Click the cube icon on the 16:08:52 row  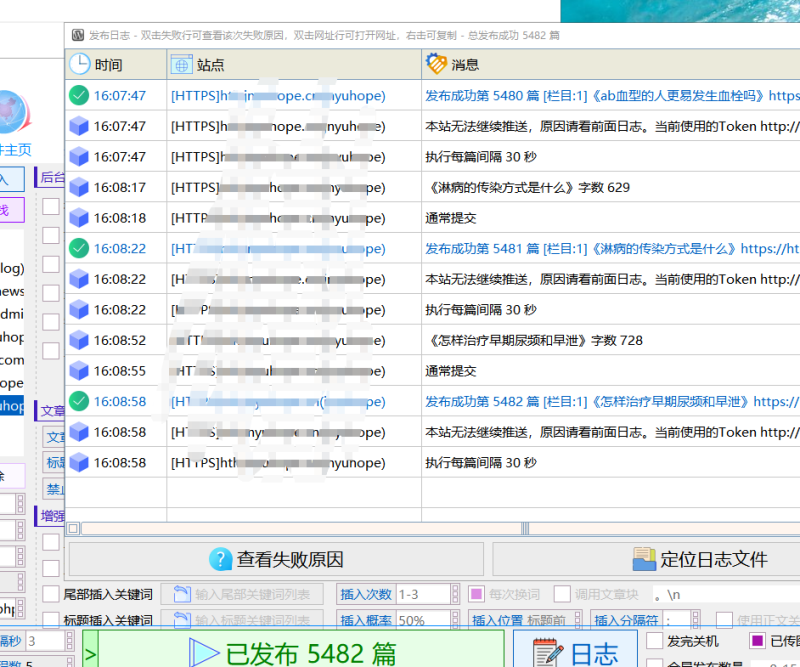point(79,340)
